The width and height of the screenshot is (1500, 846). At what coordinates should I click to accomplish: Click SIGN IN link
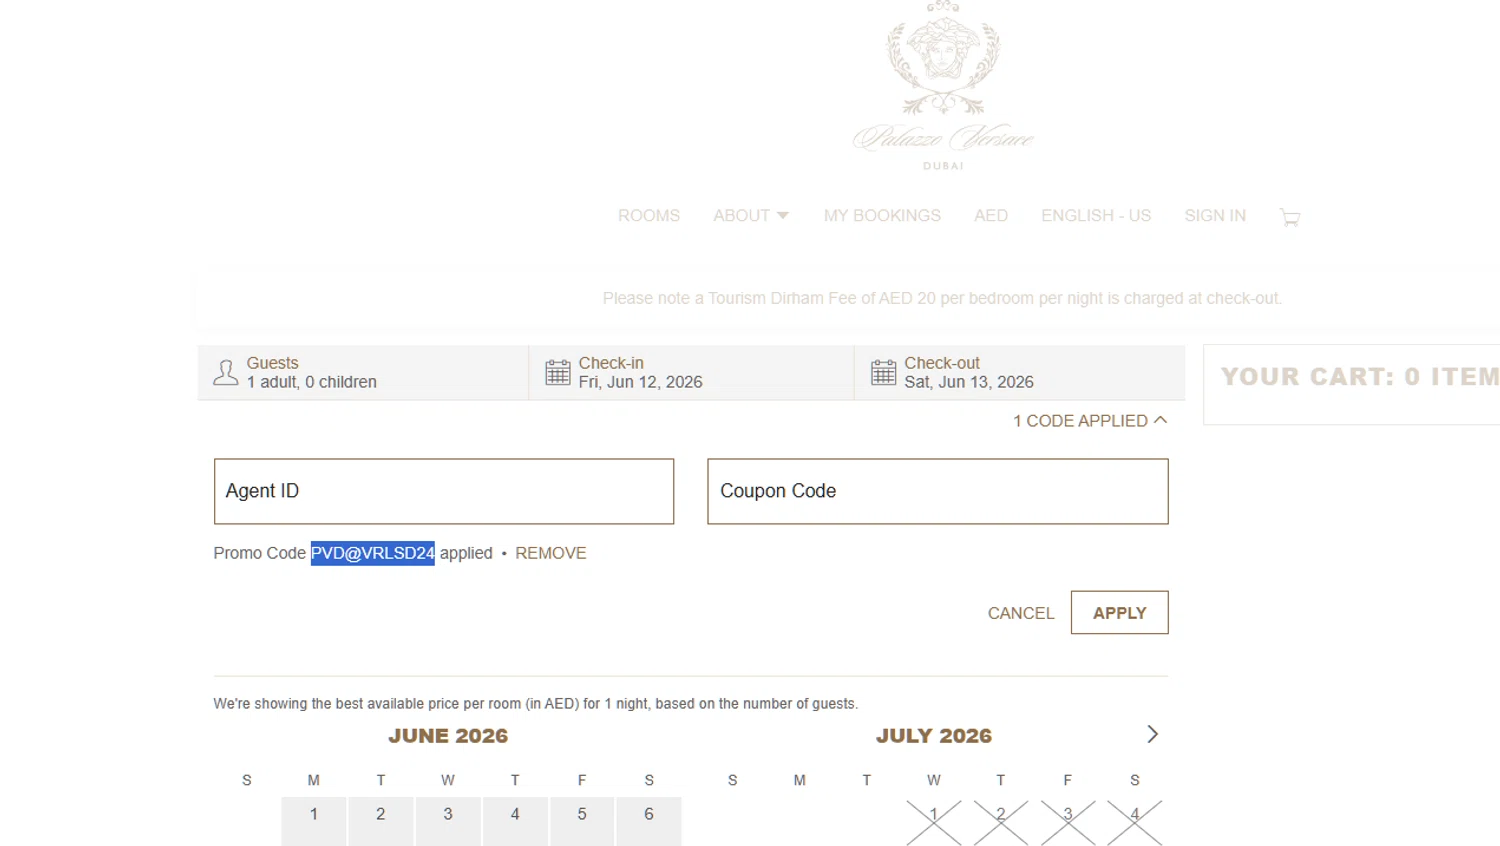1215,216
